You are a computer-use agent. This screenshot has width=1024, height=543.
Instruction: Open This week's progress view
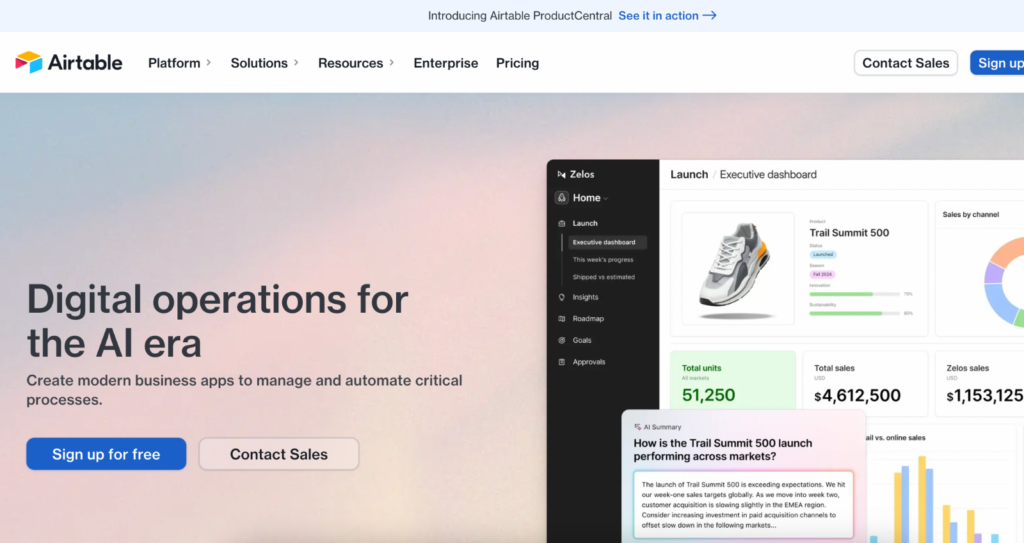(603, 259)
